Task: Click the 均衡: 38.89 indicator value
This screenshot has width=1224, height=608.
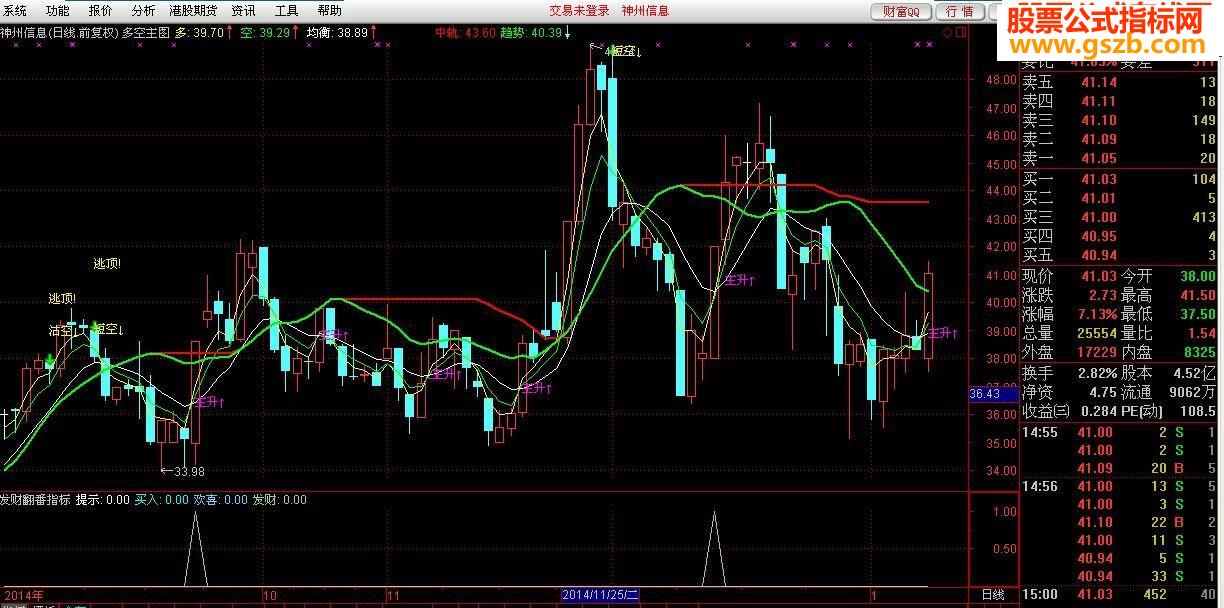Action: pyautogui.click(x=337, y=33)
